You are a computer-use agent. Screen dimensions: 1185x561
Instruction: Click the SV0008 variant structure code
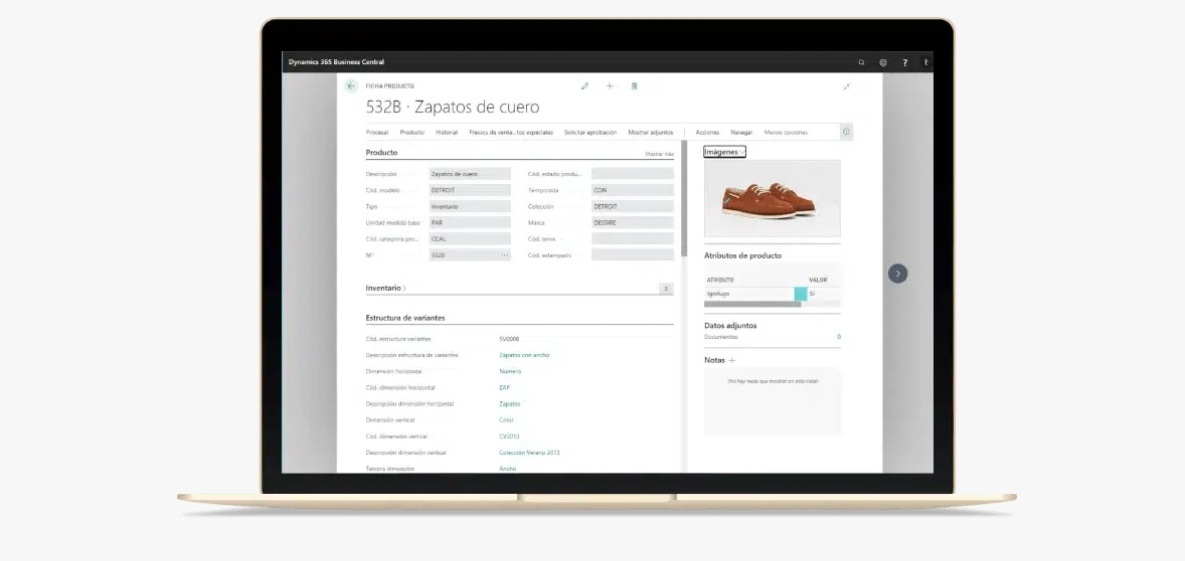coord(509,339)
